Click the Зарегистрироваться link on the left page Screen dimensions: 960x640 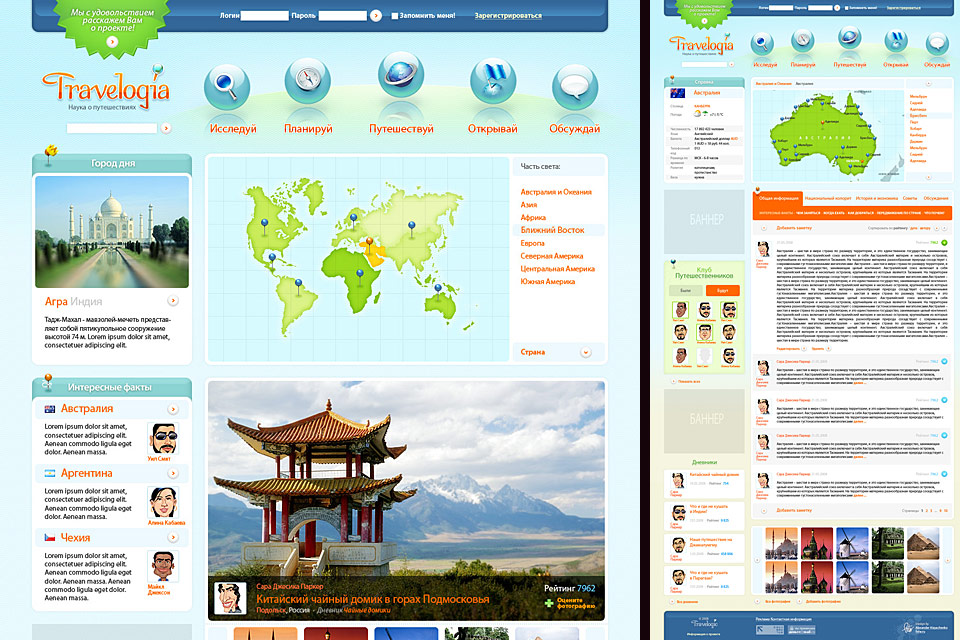(508, 16)
